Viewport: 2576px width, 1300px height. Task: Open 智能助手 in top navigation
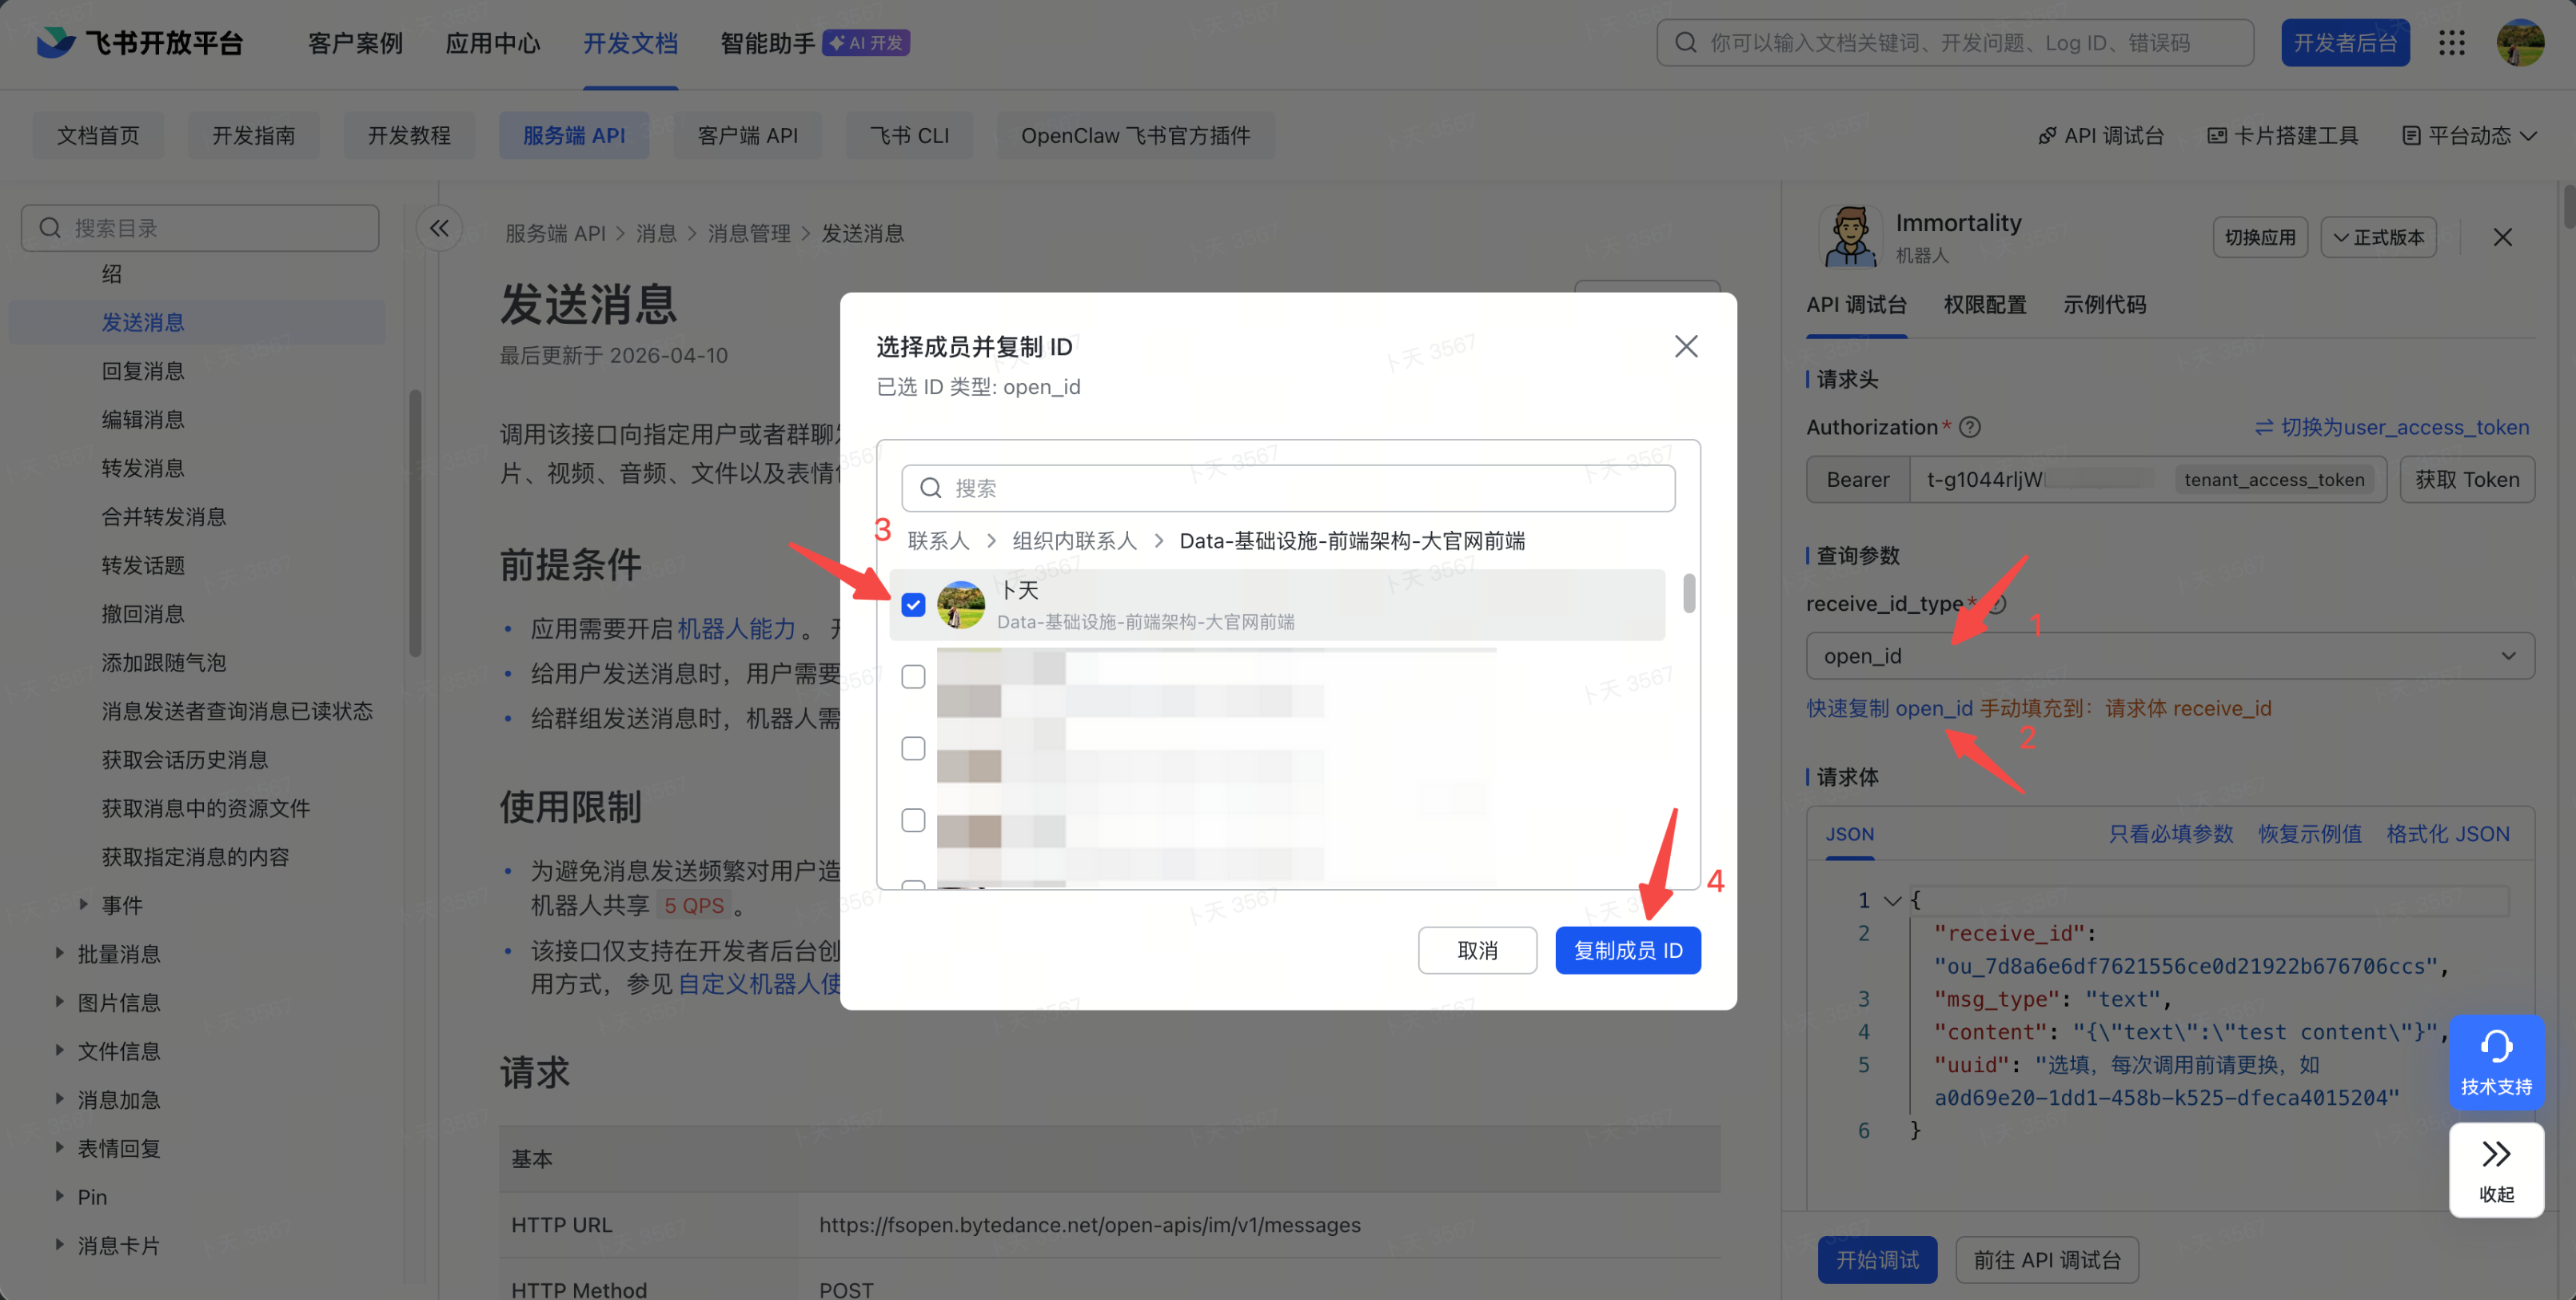pos(768,43)
